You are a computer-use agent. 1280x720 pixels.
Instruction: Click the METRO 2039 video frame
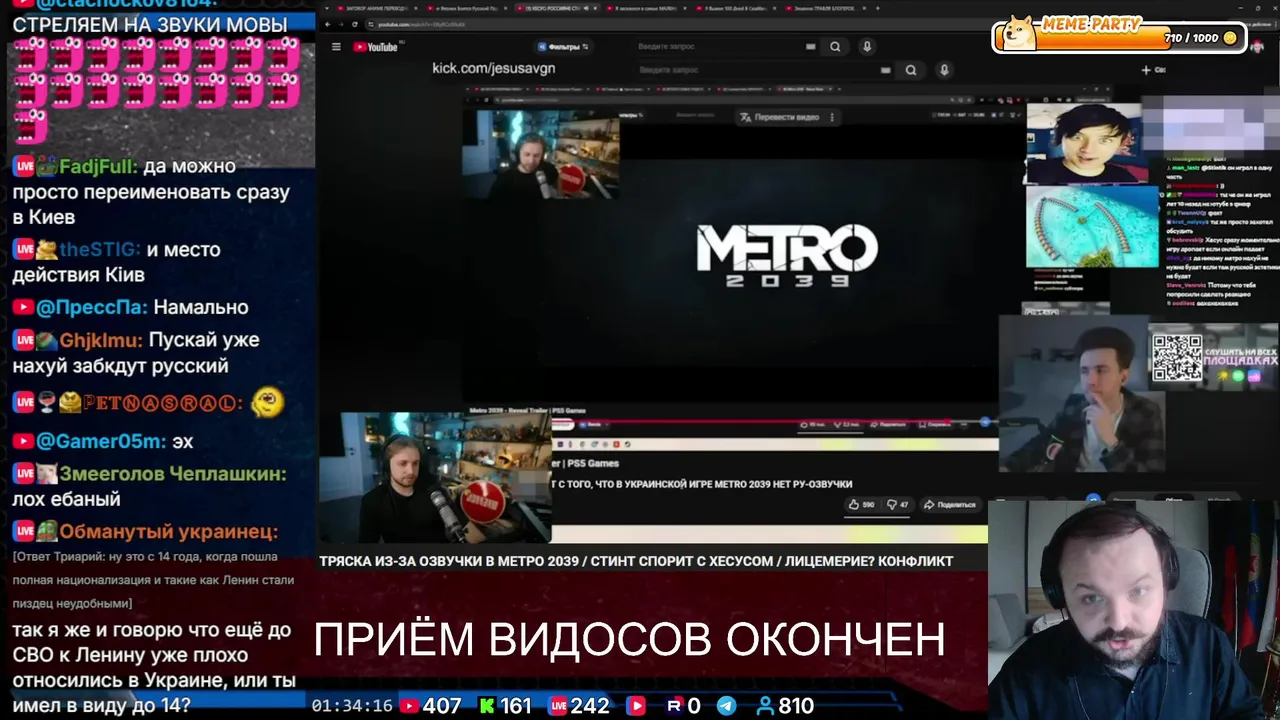[x=787, y=256]
